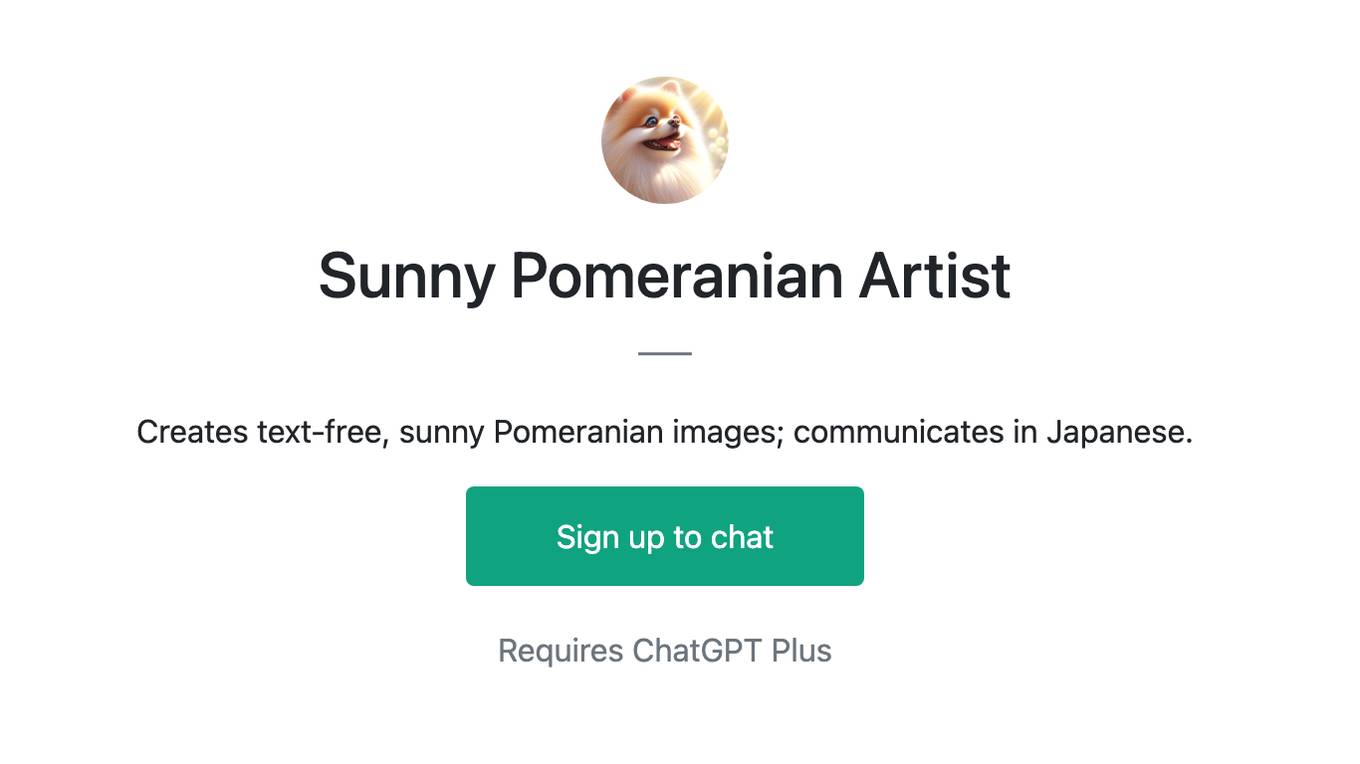Click the Pomeranian dog avatar image
Viewport: 1360px width, 764px height.
point(665,140)
